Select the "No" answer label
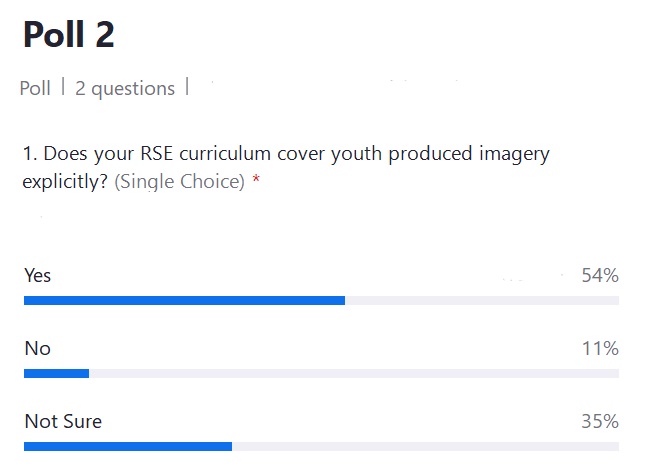The width and height of the screenshot is (646, 470). tap(37, 348)
